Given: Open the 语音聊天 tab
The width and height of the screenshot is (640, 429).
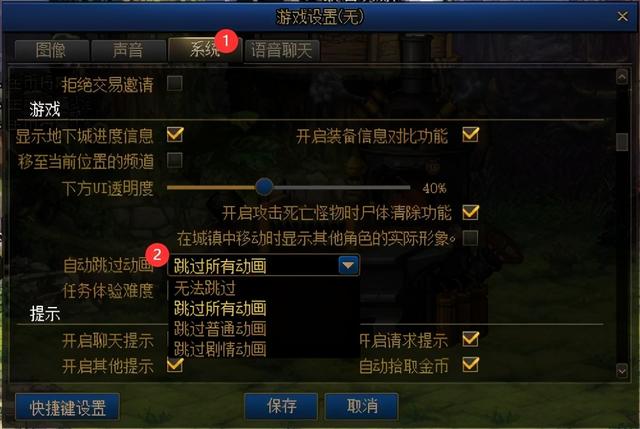Looking at the screenshot, I should (x=282, y=51).
